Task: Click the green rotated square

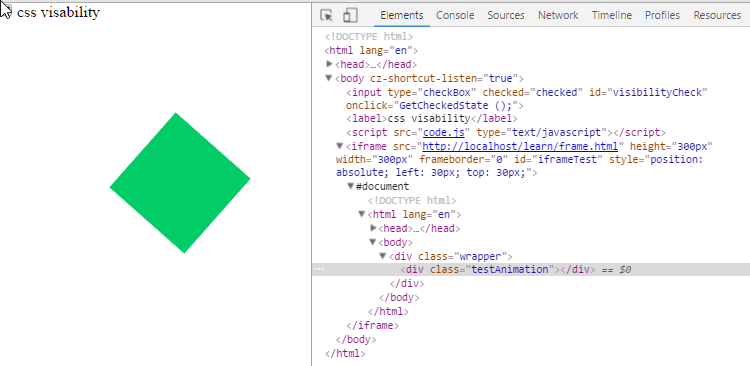Action: coord(180,183)
